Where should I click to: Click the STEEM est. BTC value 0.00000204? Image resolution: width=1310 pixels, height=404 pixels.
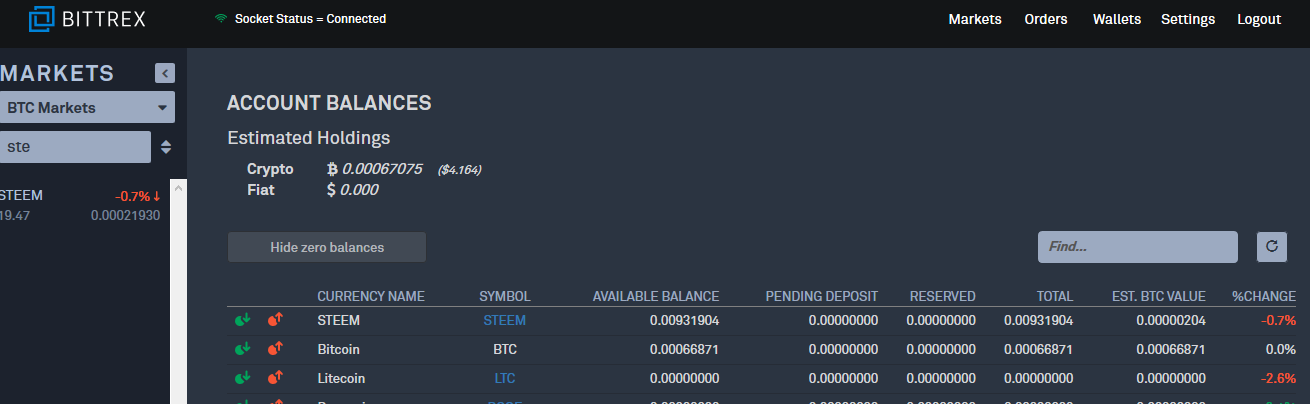pos(1171,320)
